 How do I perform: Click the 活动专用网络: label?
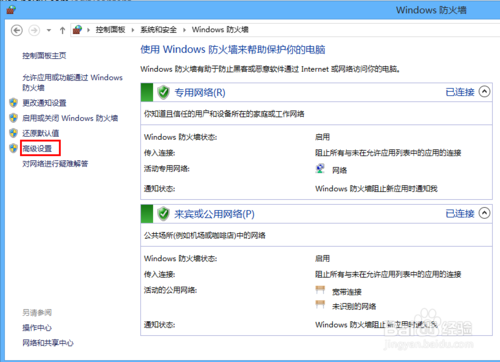167,169
